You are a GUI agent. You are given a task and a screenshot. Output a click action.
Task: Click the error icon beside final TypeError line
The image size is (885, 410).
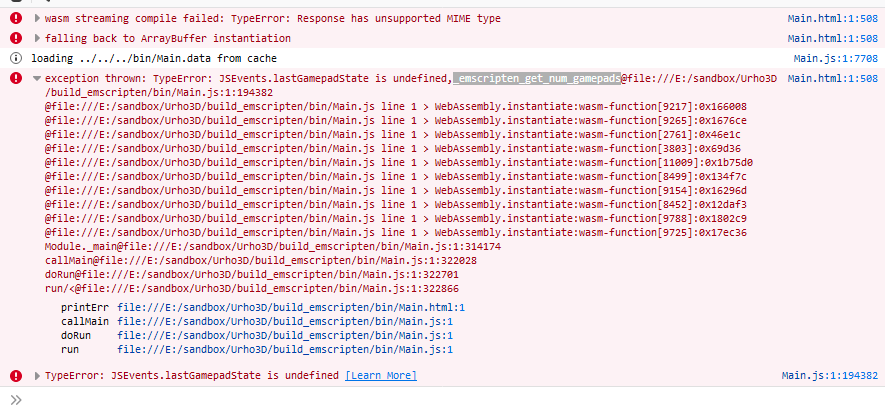coord(16,376)
